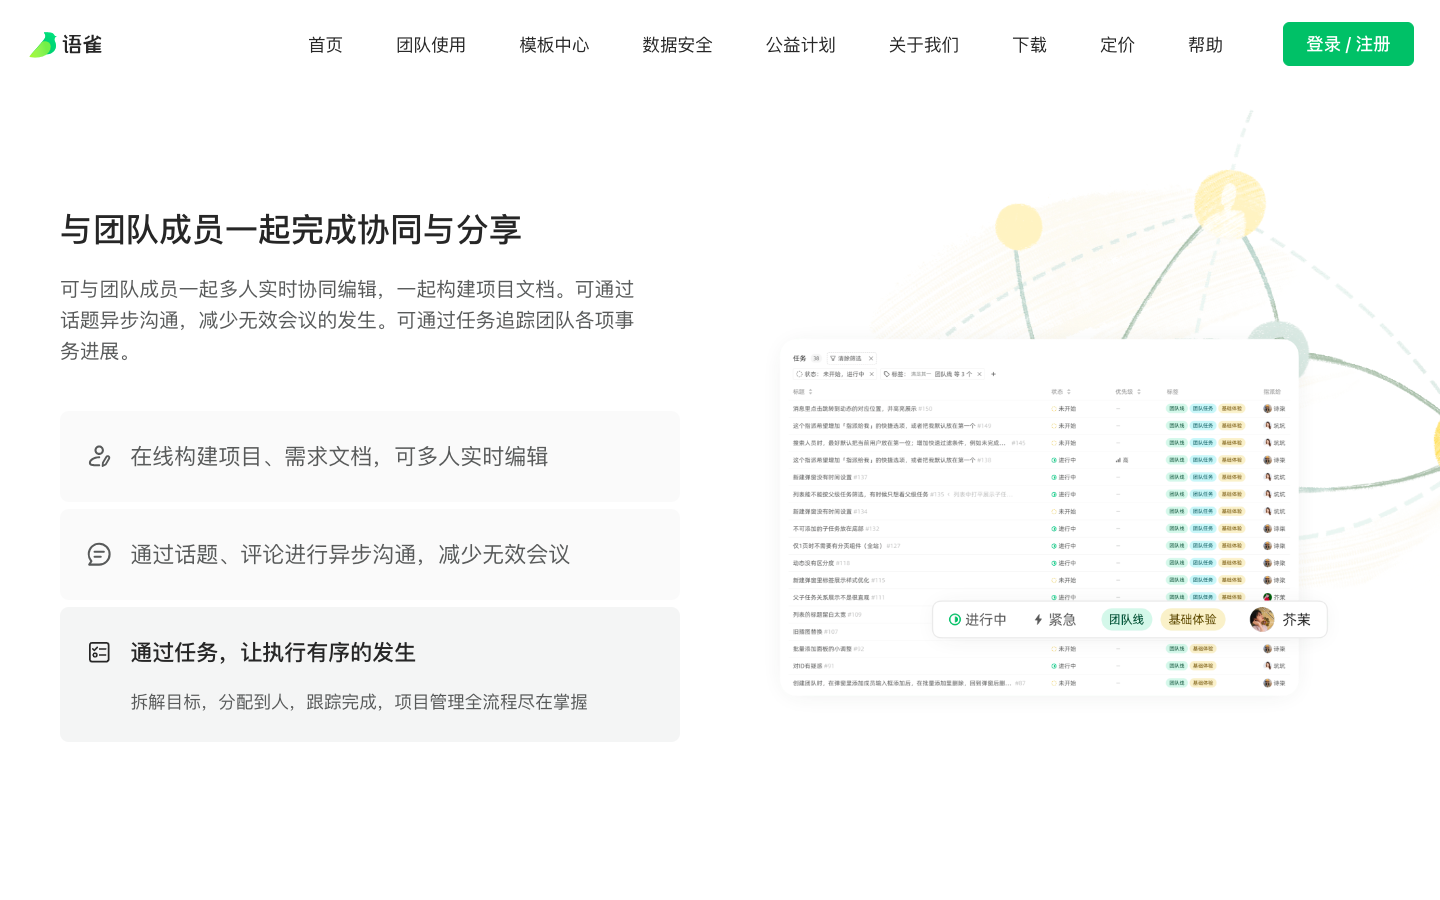Click the user-edit icon on the first feature card
The image size is (1440, 900).
point(99,456)
